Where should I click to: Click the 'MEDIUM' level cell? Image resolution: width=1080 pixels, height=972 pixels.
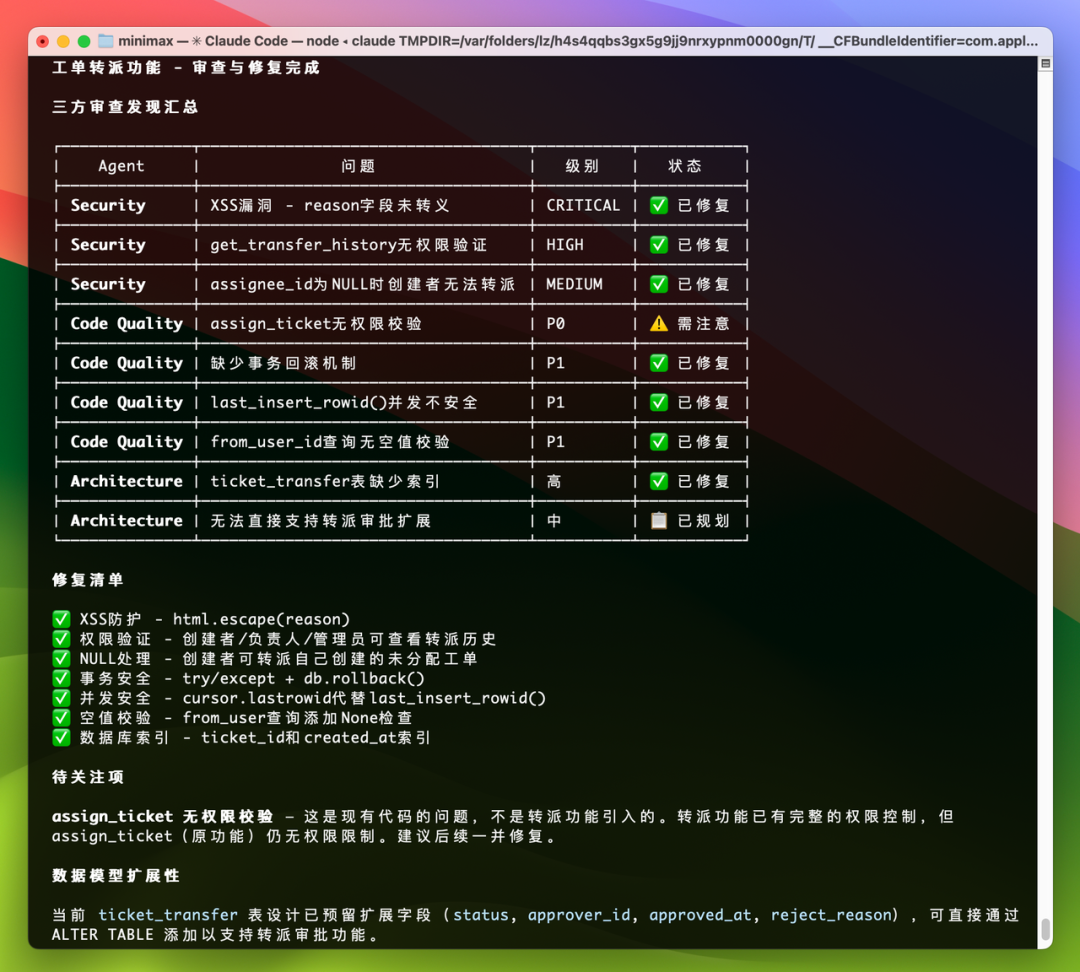(x=574, y=284)
